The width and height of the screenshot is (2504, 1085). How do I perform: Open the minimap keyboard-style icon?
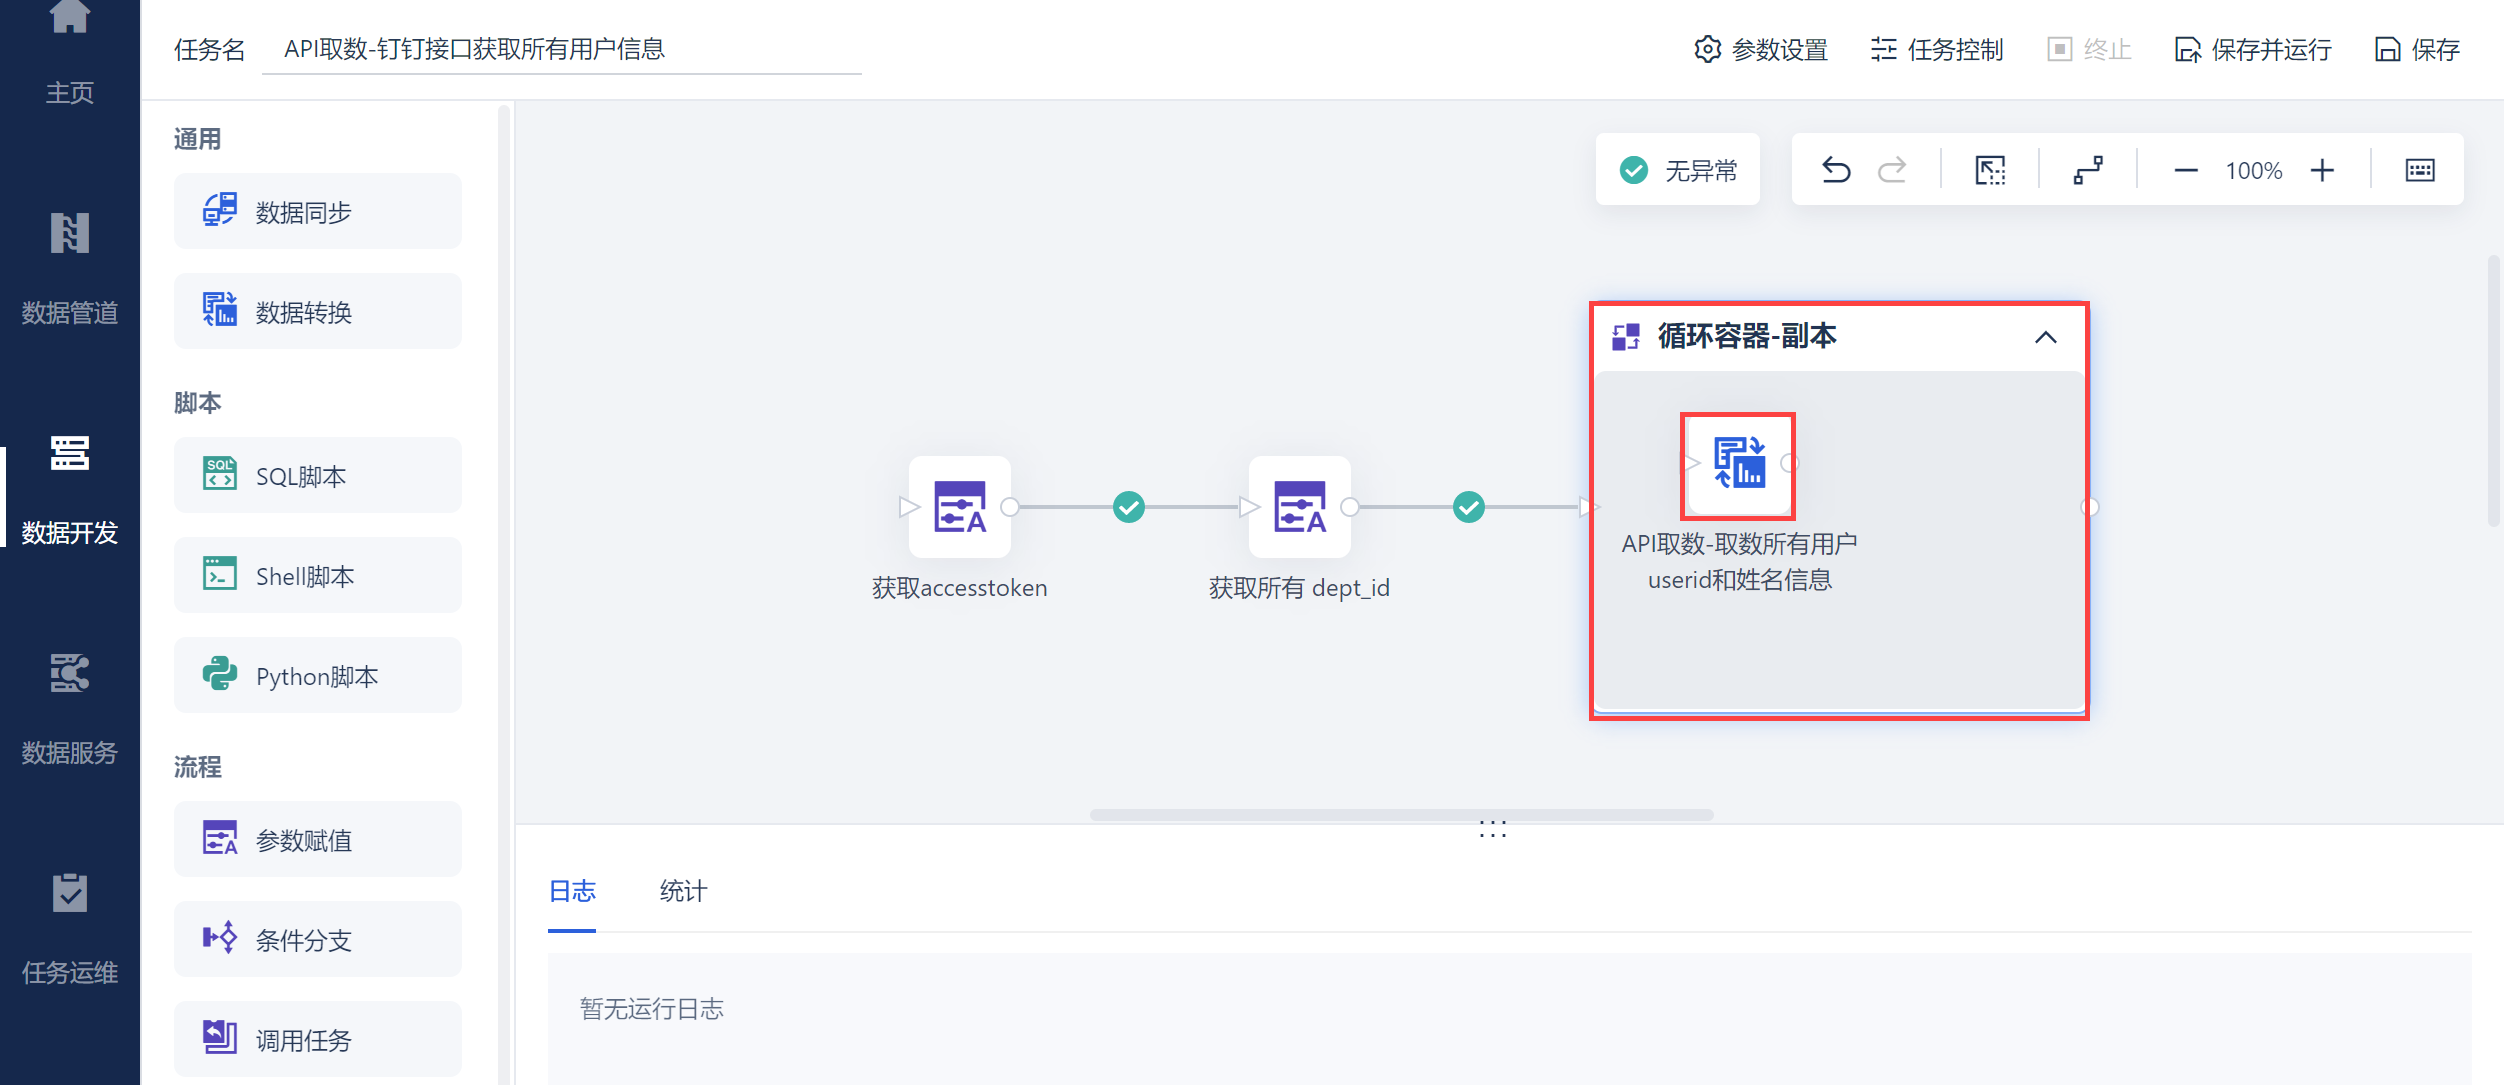(x=2419, y=170)
